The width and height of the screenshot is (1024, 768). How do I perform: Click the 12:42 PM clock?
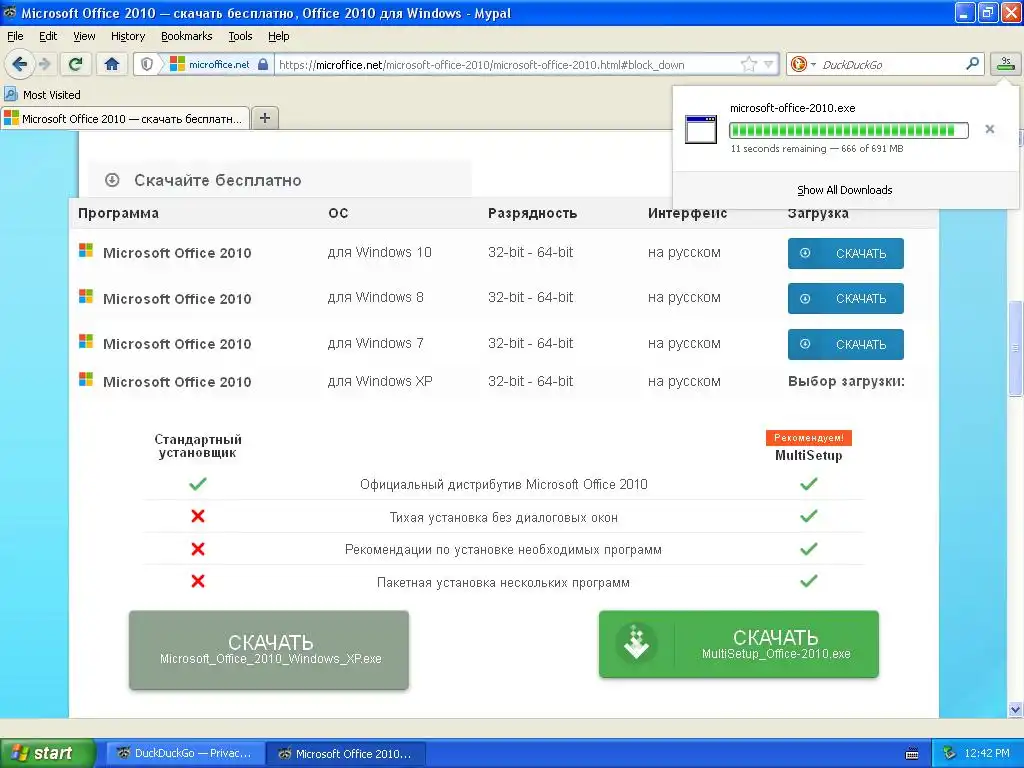(x=987, y=753)
